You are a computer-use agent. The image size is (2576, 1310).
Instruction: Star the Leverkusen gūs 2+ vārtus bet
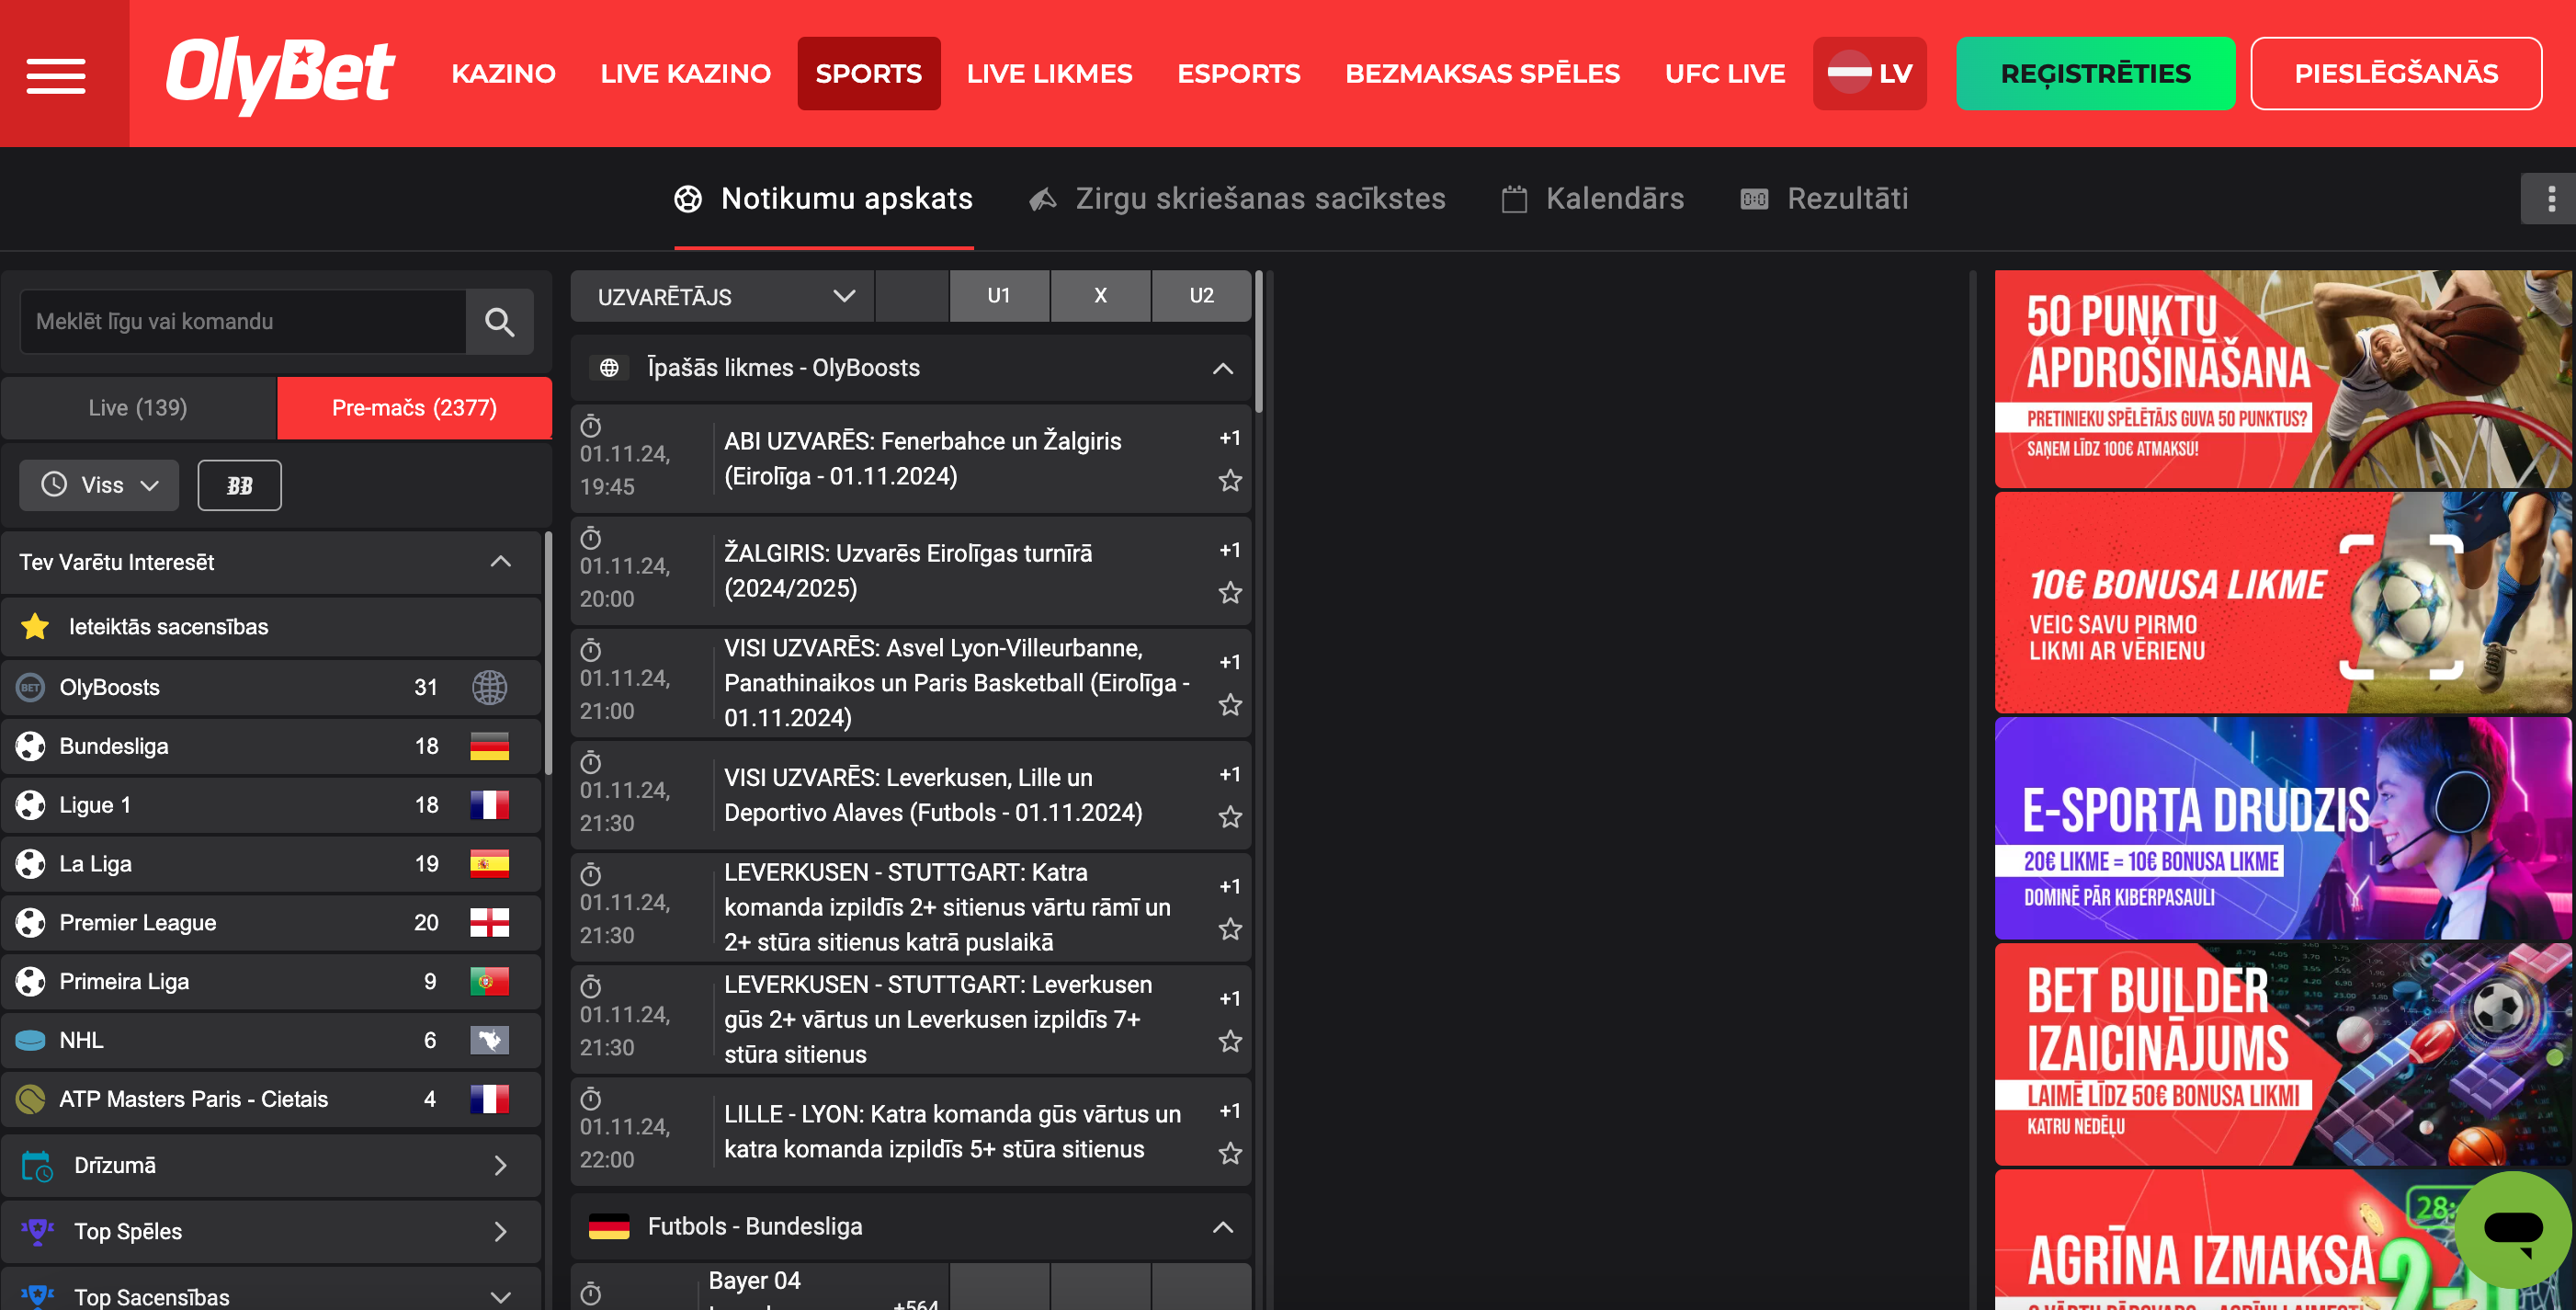(1230, 1041)
